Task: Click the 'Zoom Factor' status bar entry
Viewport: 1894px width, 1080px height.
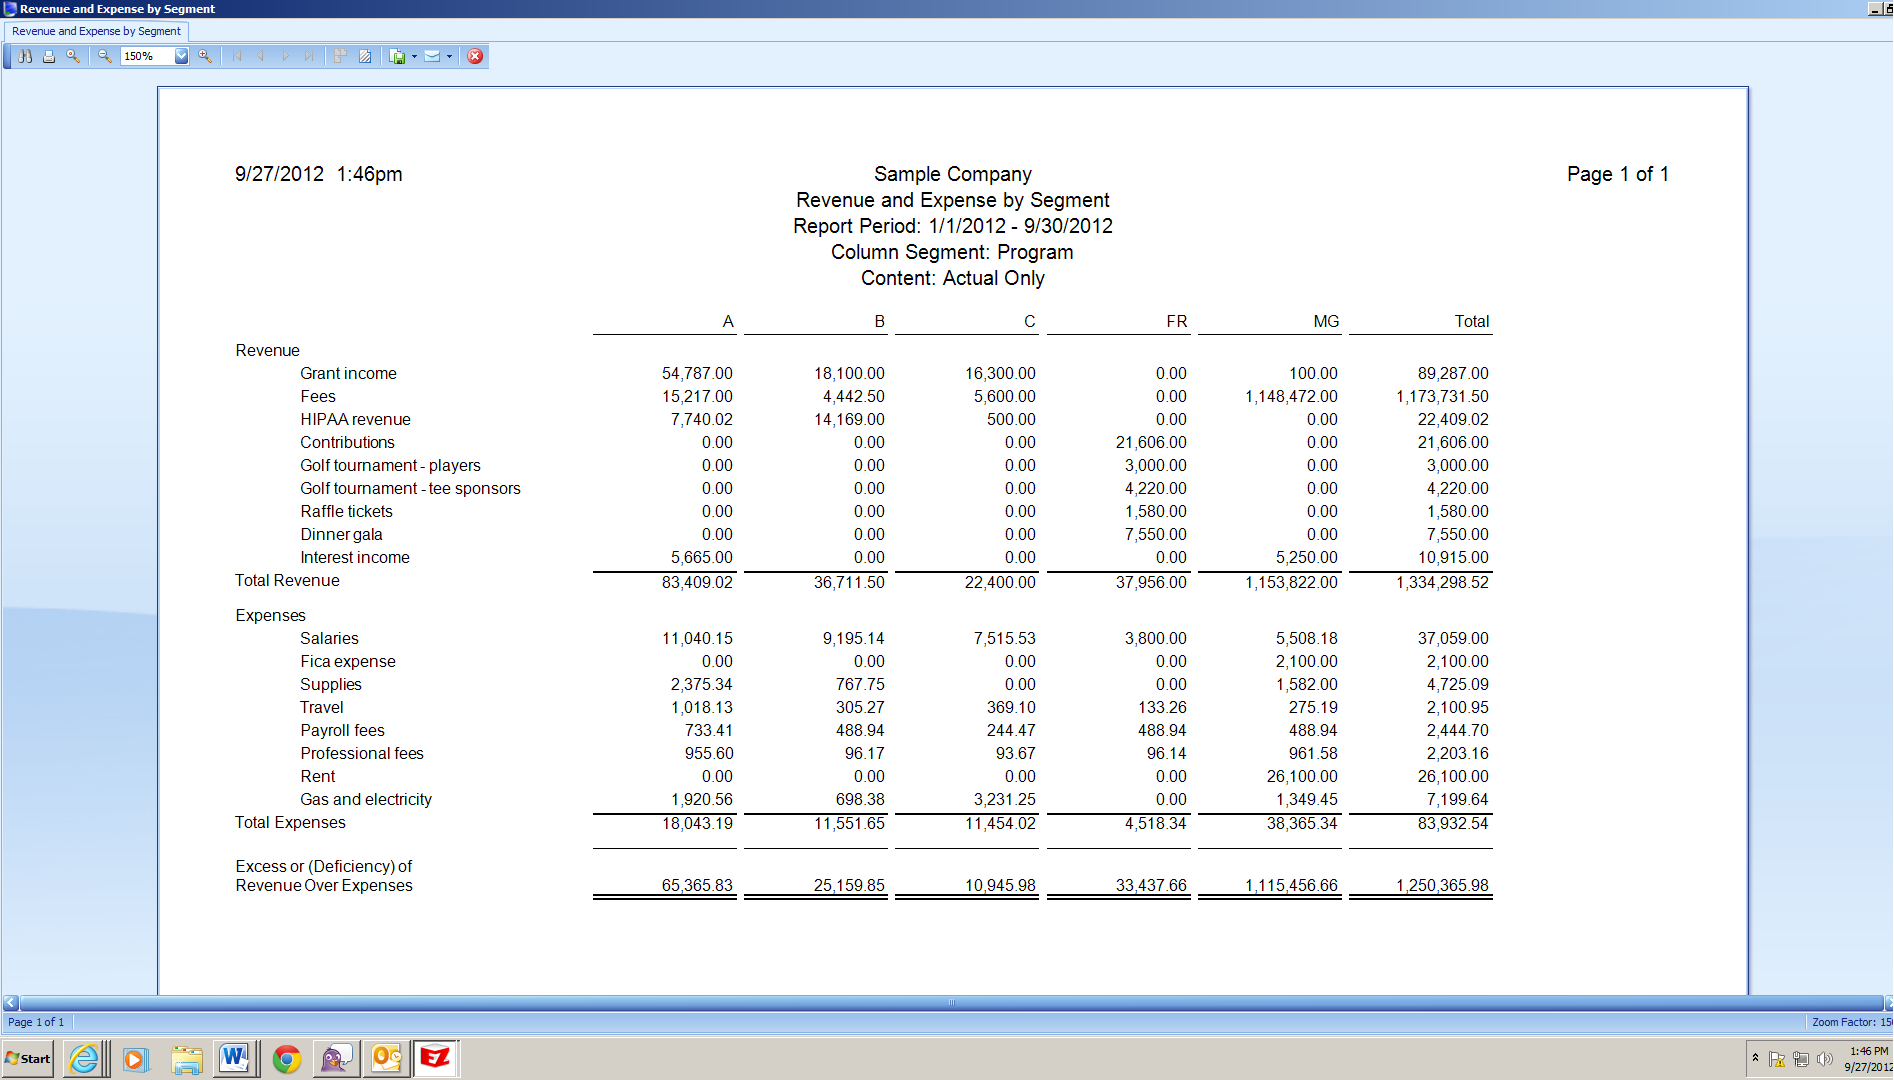Action: click(1852, 1022)
